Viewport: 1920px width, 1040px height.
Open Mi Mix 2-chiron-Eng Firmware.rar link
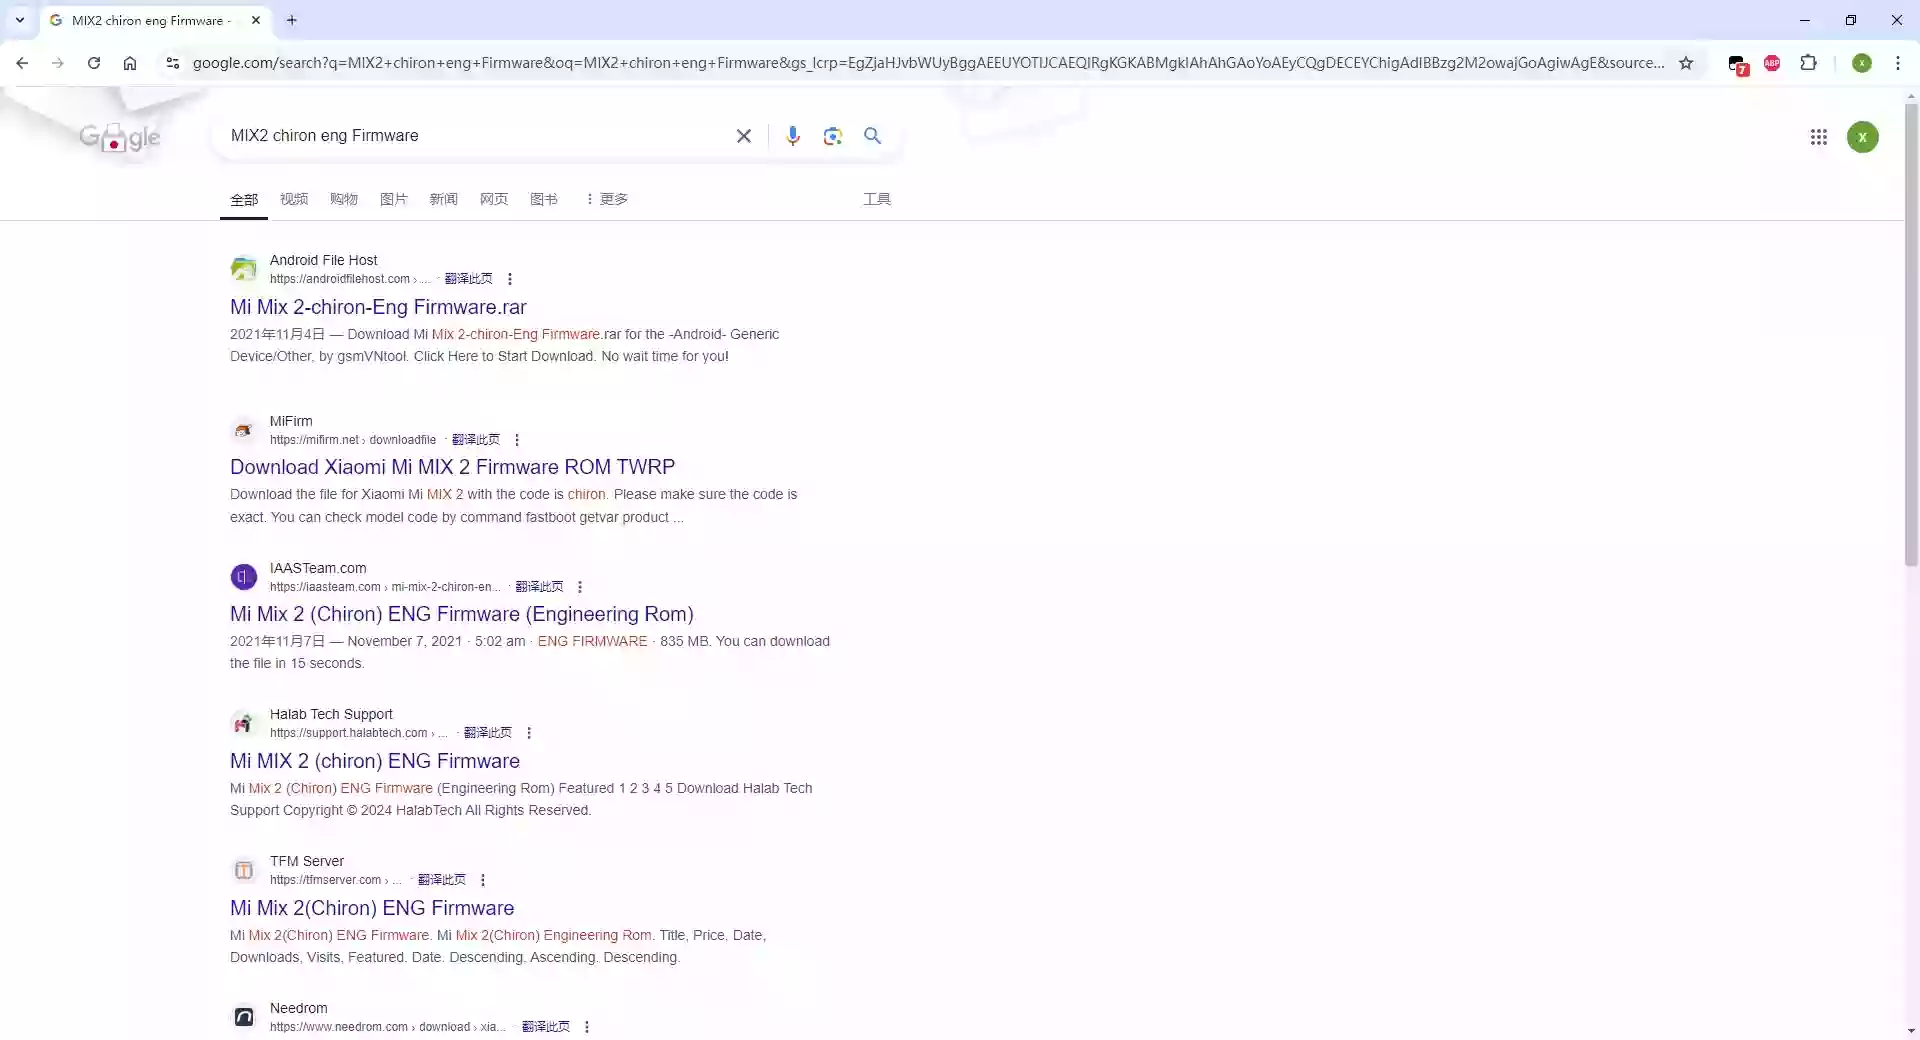[378, 307]
